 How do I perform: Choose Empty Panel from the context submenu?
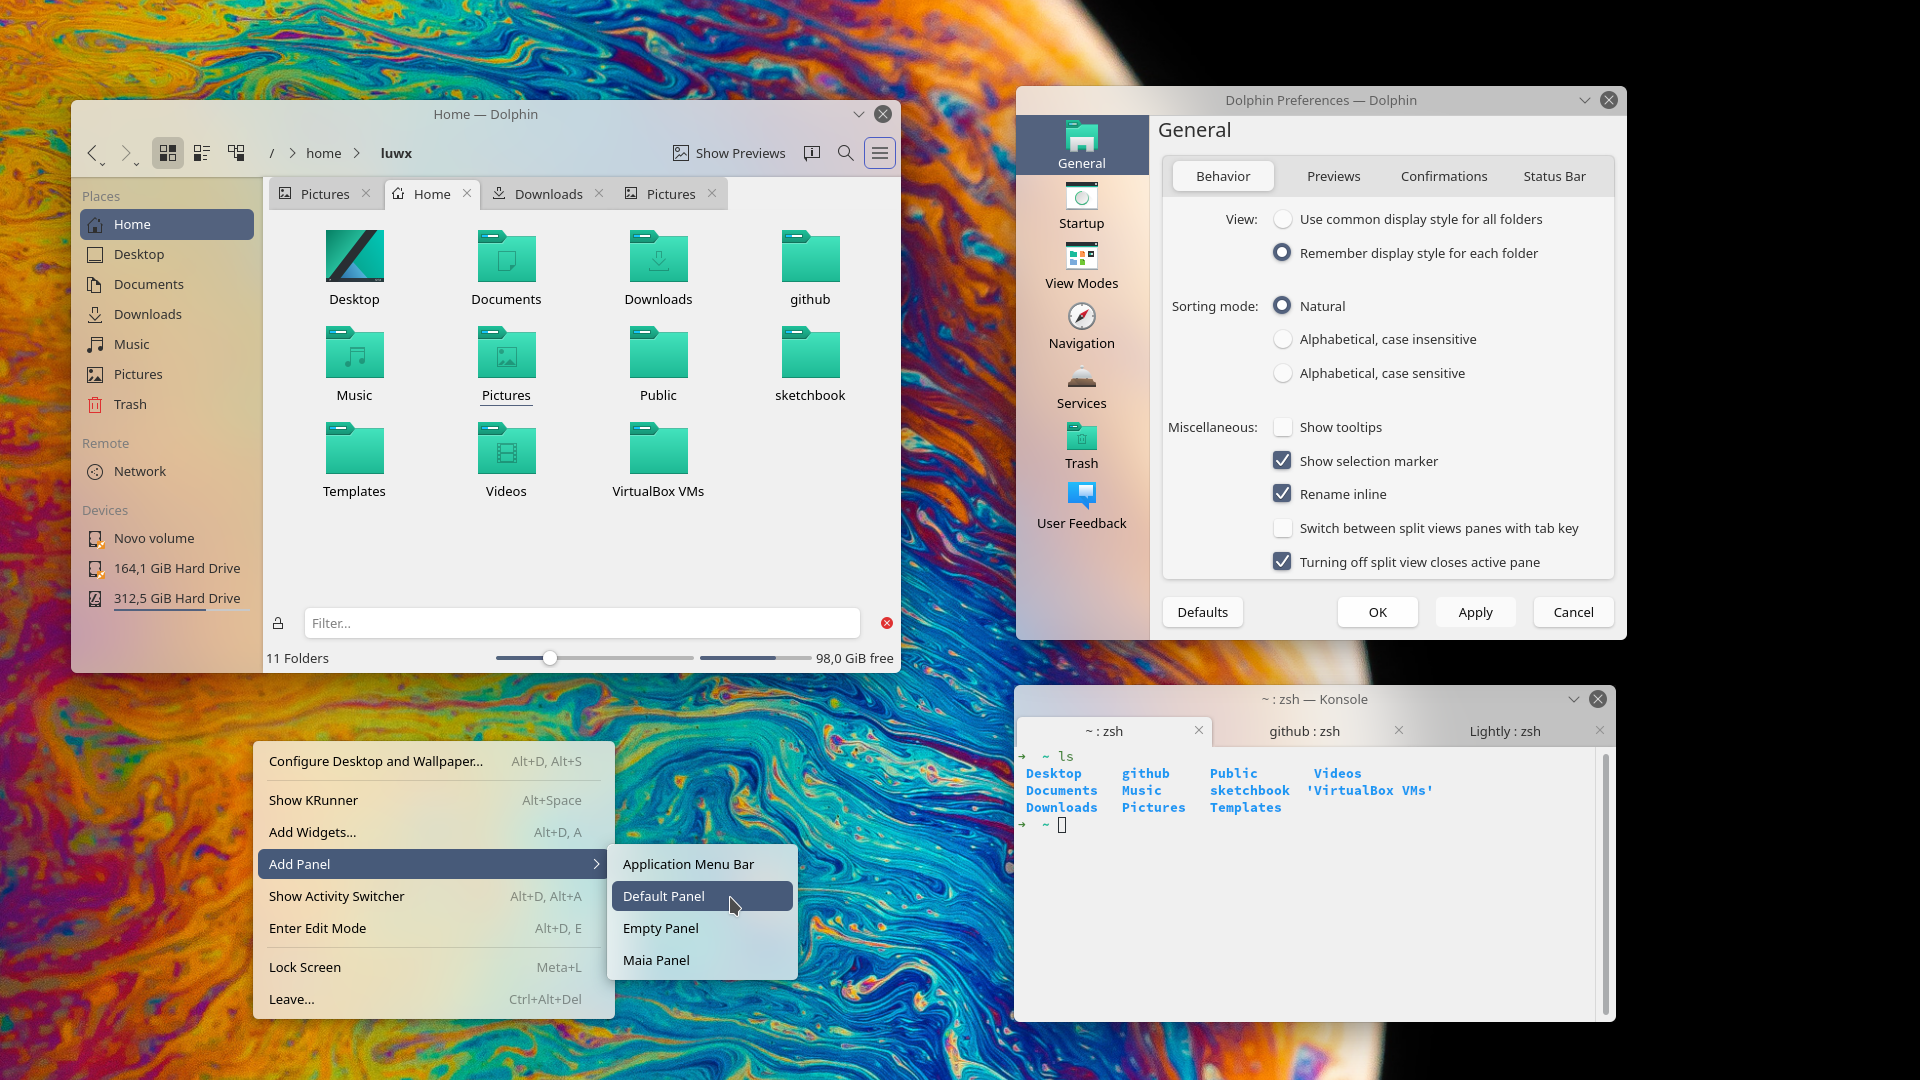pos(660,928)
